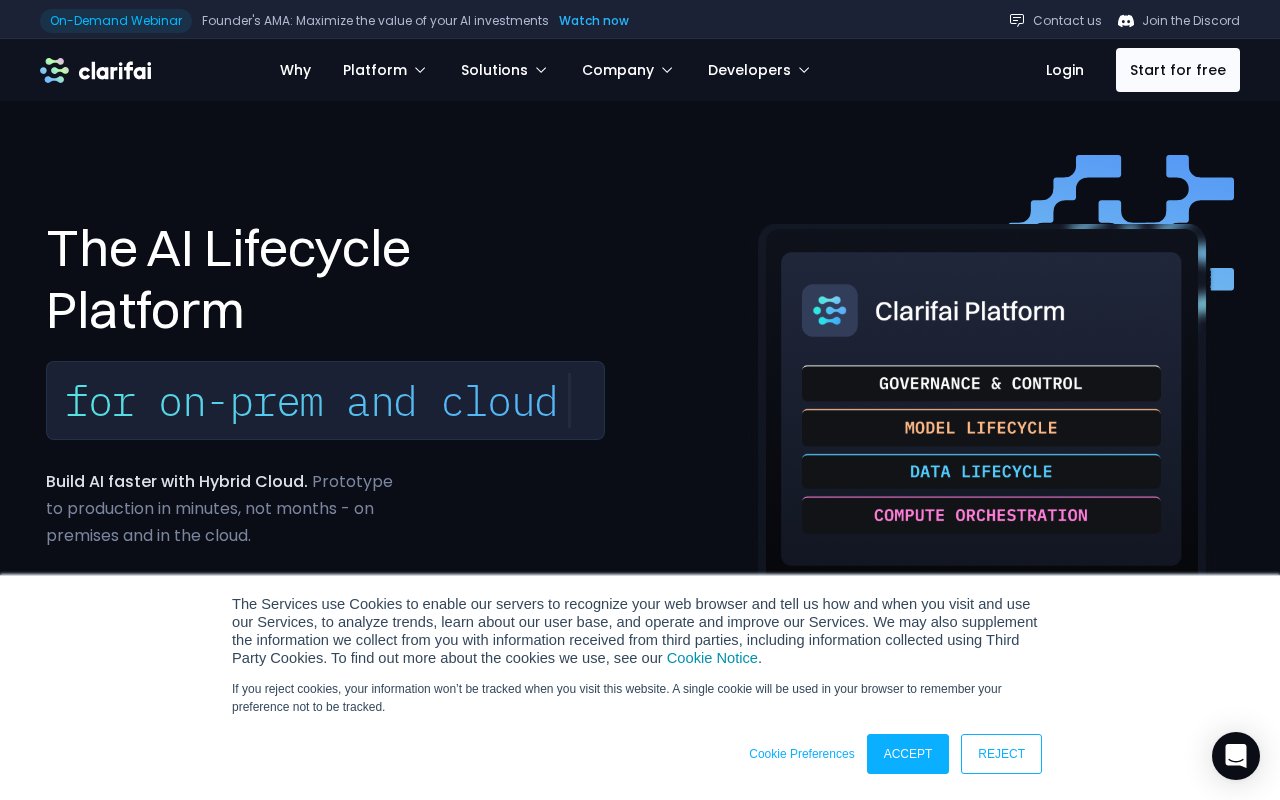
Task: Expand the Solutions dropdown chevron
Action: pos(541,70)
